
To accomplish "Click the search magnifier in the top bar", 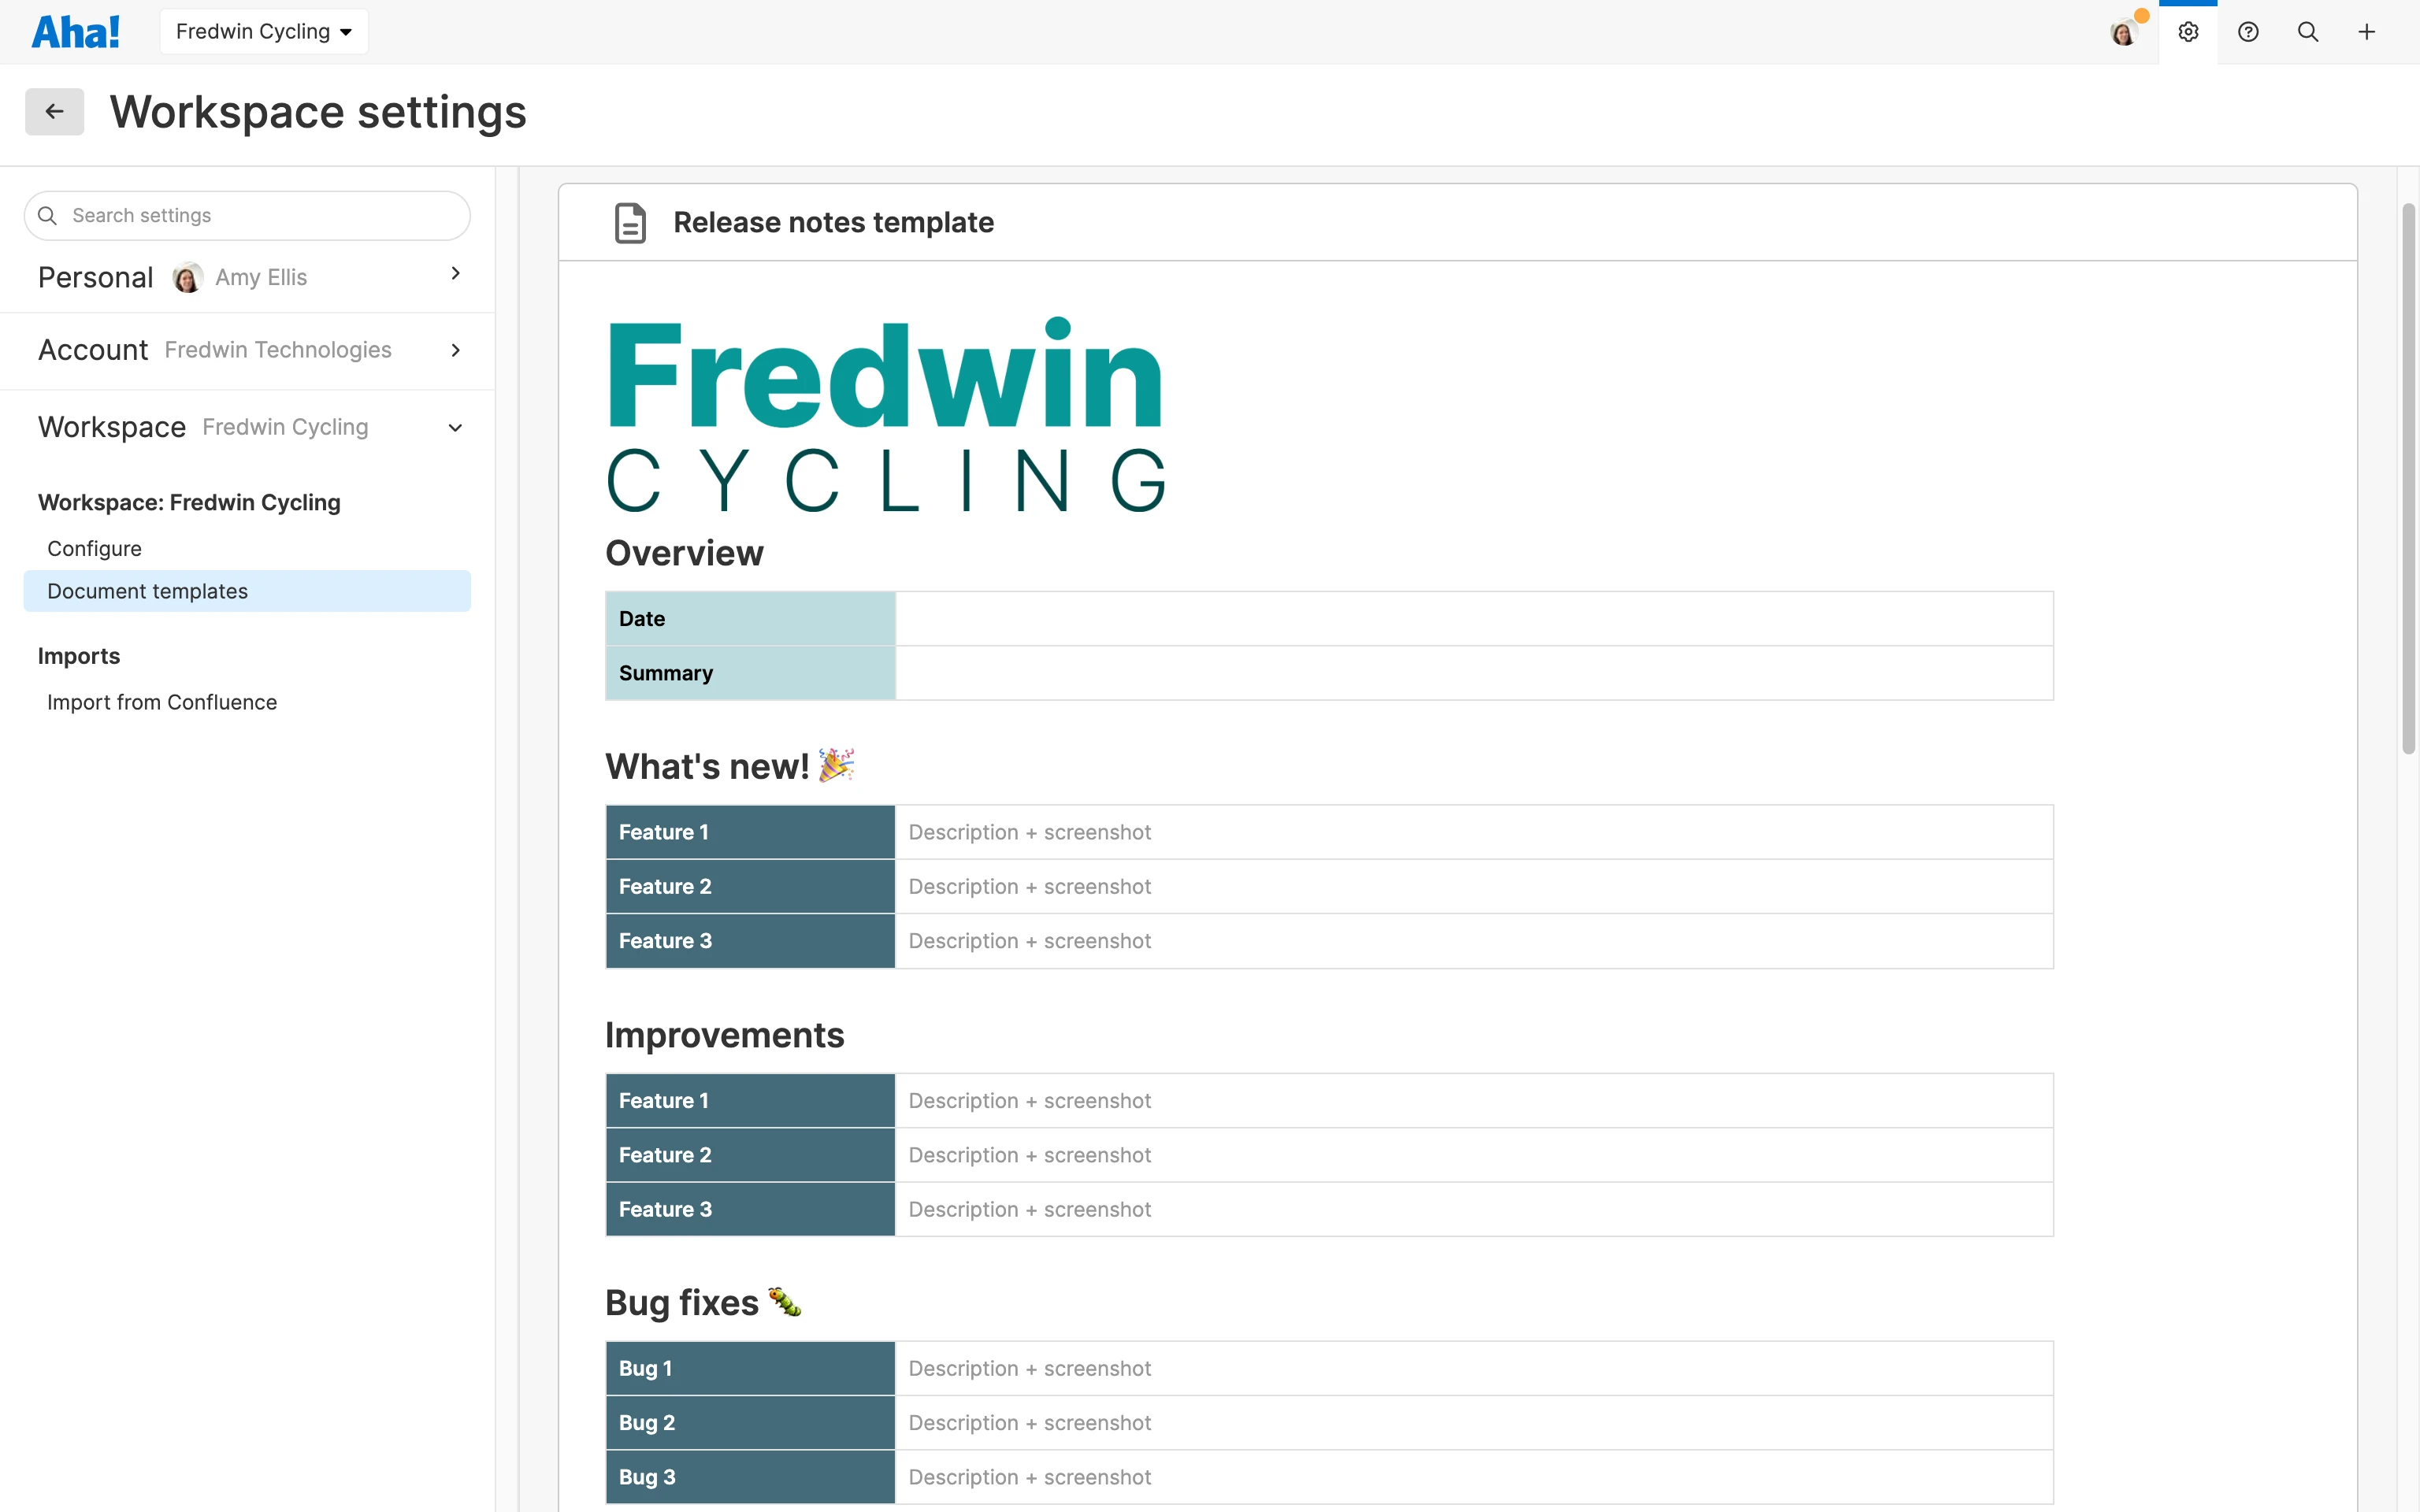I will [2308, 31].
